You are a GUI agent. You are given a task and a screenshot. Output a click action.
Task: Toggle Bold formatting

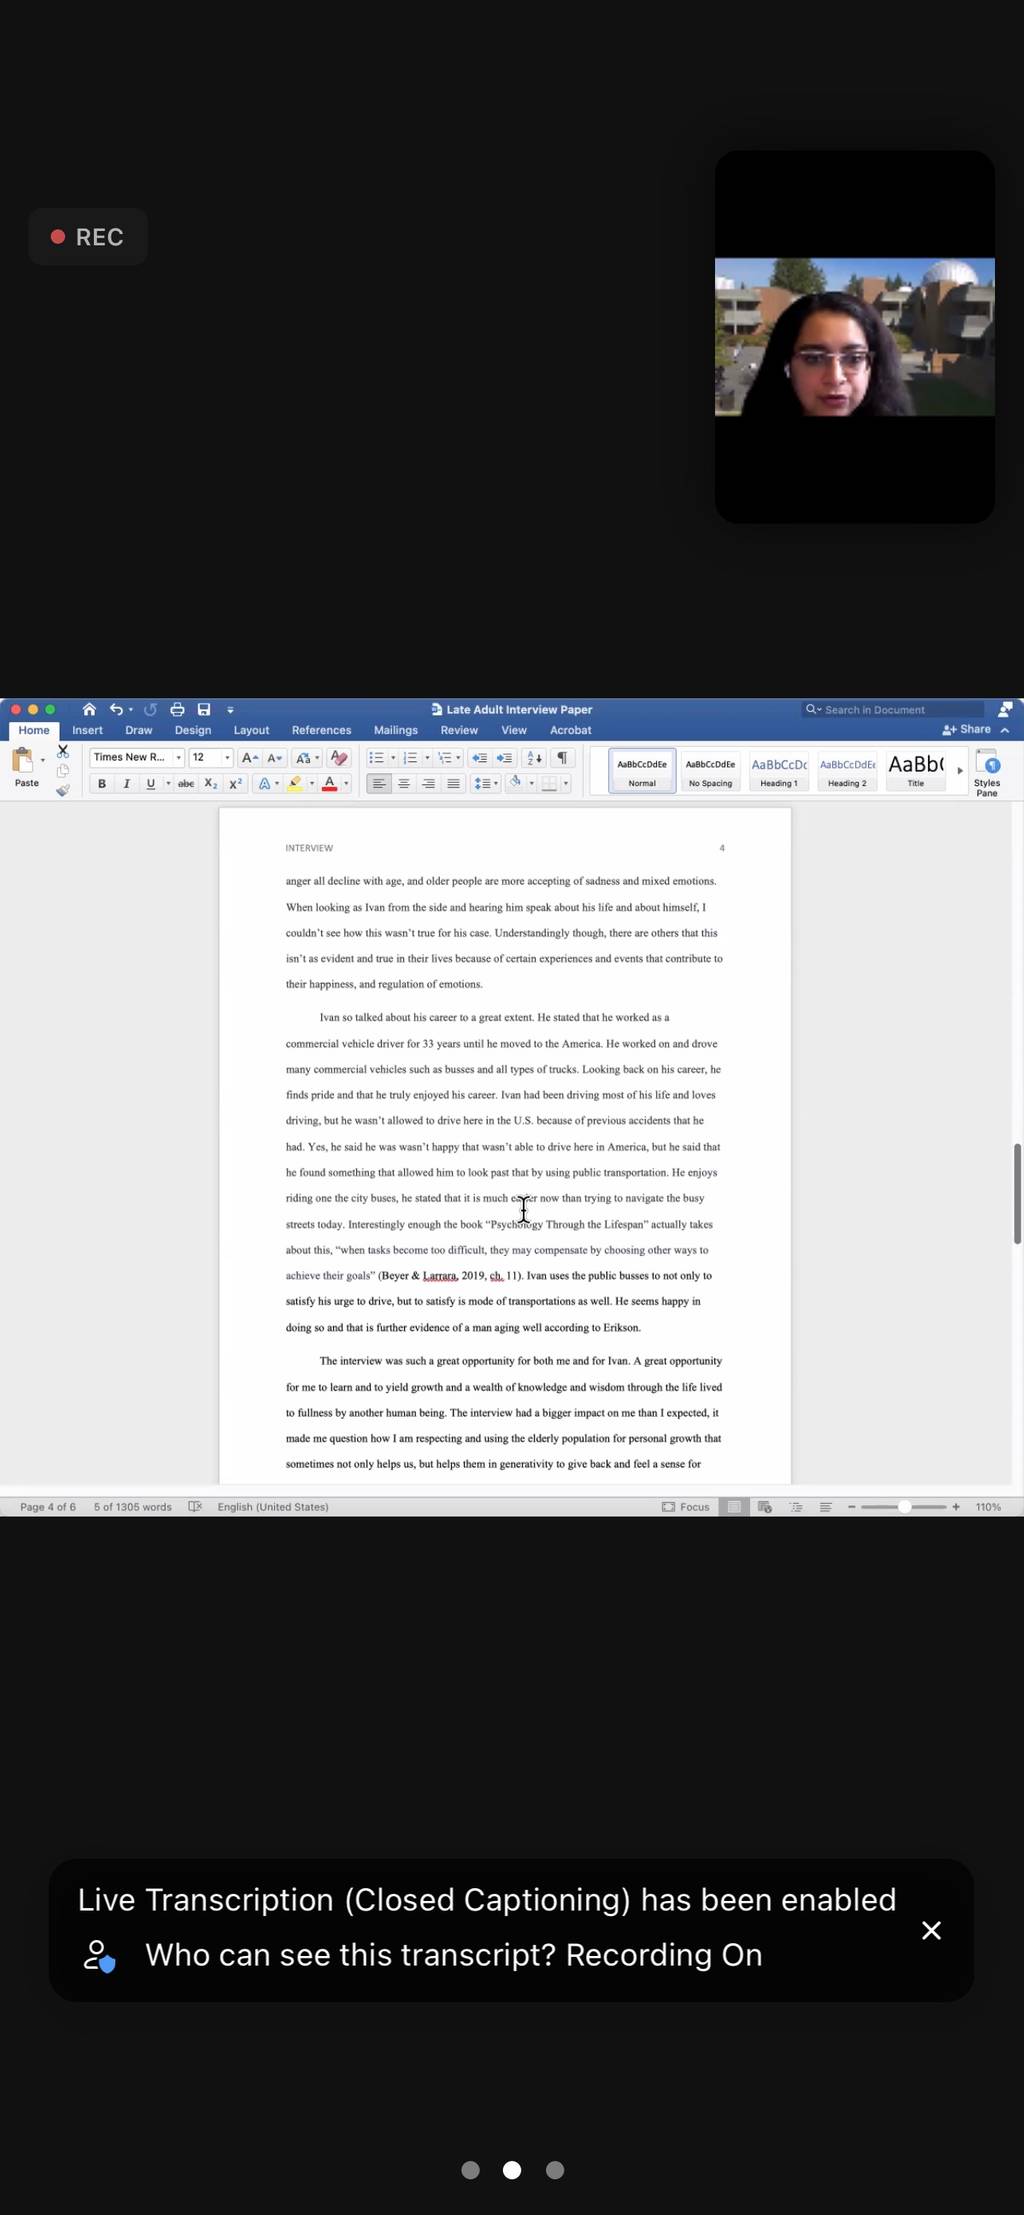102,784
